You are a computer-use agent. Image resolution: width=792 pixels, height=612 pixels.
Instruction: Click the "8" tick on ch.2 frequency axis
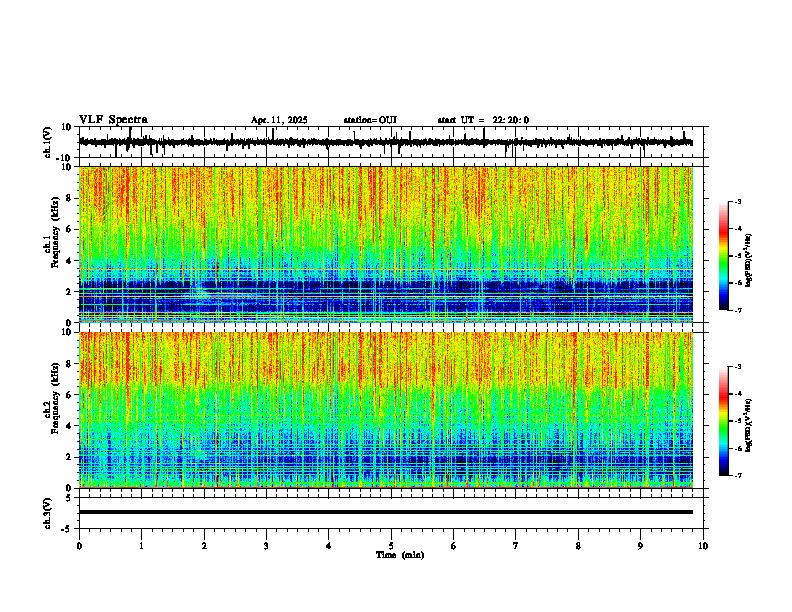point(70,364)
